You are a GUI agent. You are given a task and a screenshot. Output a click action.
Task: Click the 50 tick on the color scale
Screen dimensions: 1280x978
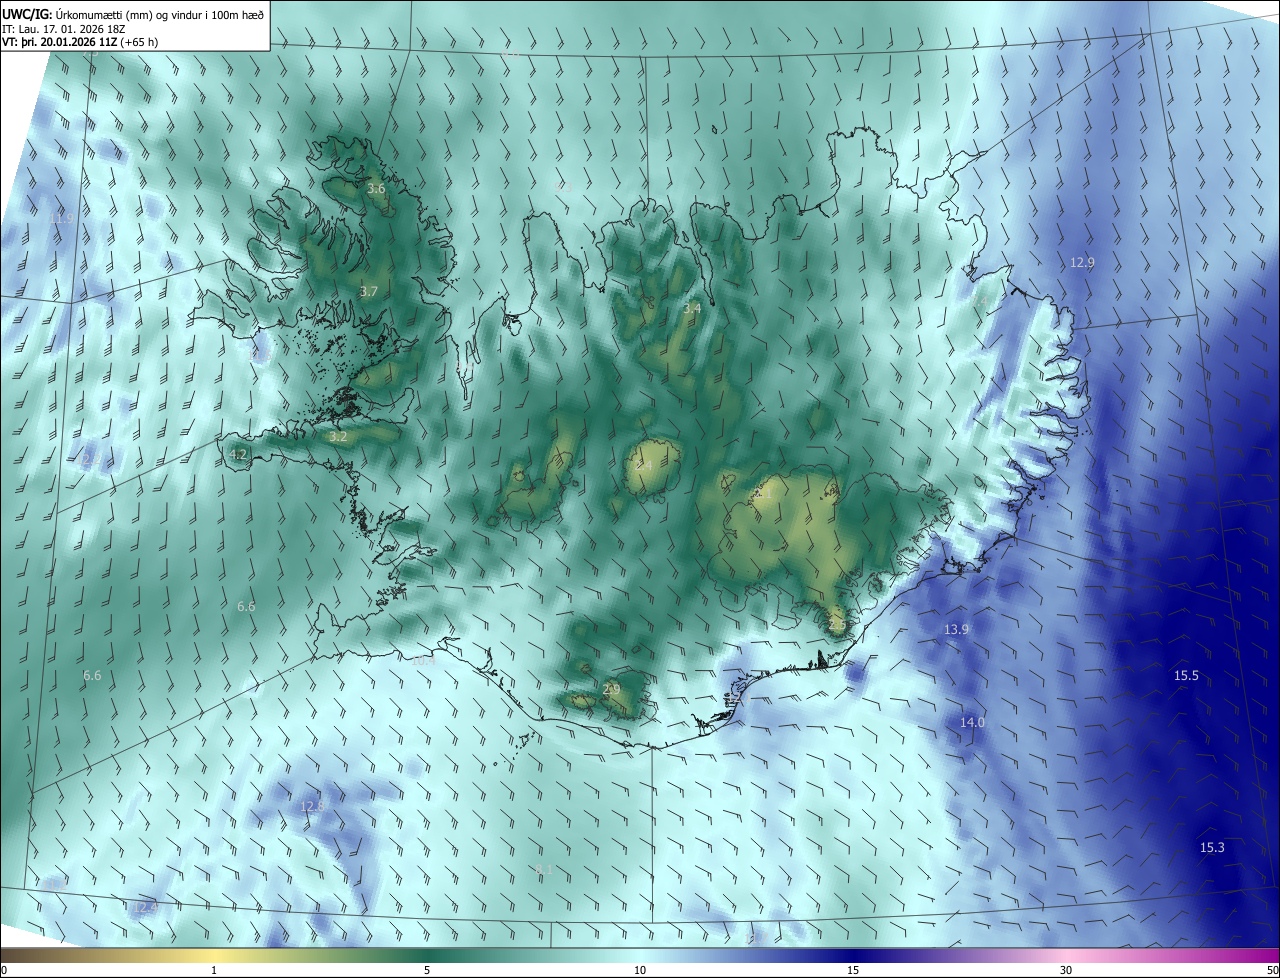(1273, 971)
